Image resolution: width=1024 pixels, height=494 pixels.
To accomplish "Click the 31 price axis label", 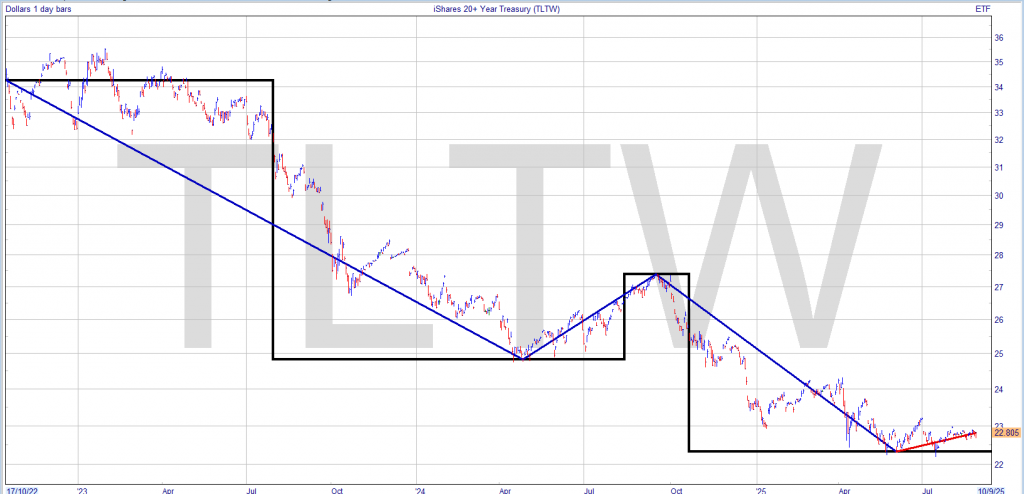I will click(999, 168).
